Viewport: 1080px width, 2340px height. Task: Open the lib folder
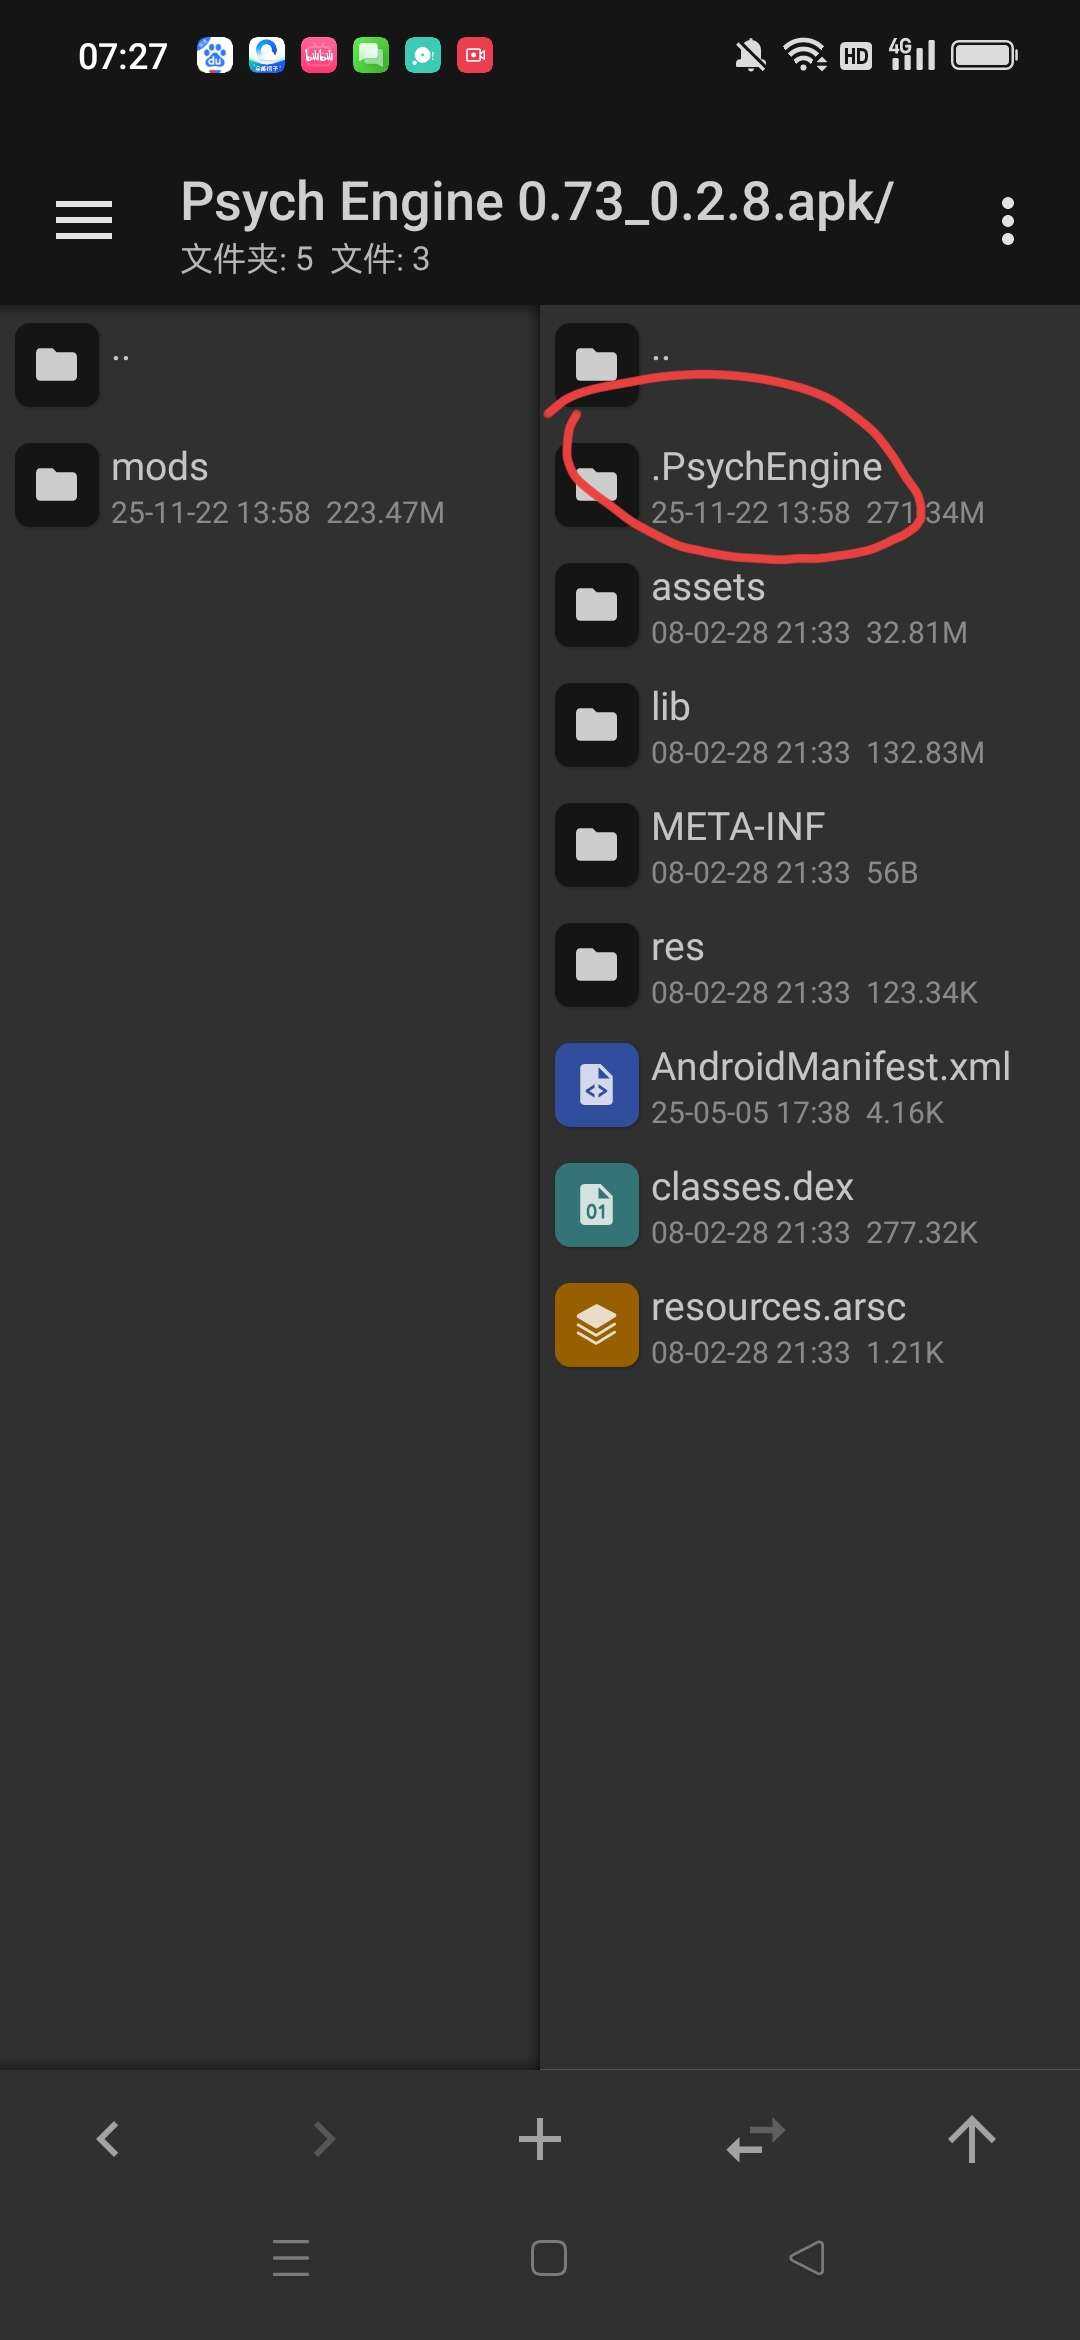(x=670, y=726)
